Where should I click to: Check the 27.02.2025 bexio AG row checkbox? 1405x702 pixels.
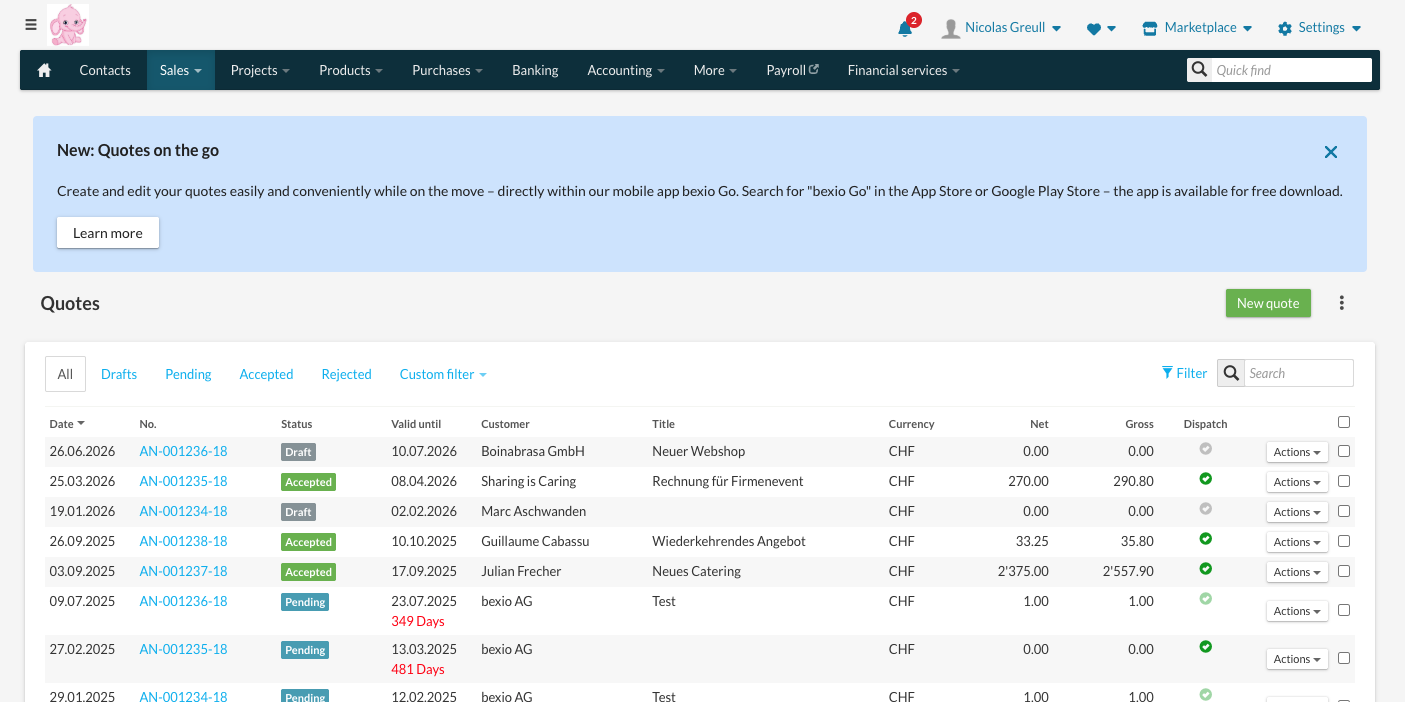click(x=1344, y=658)
